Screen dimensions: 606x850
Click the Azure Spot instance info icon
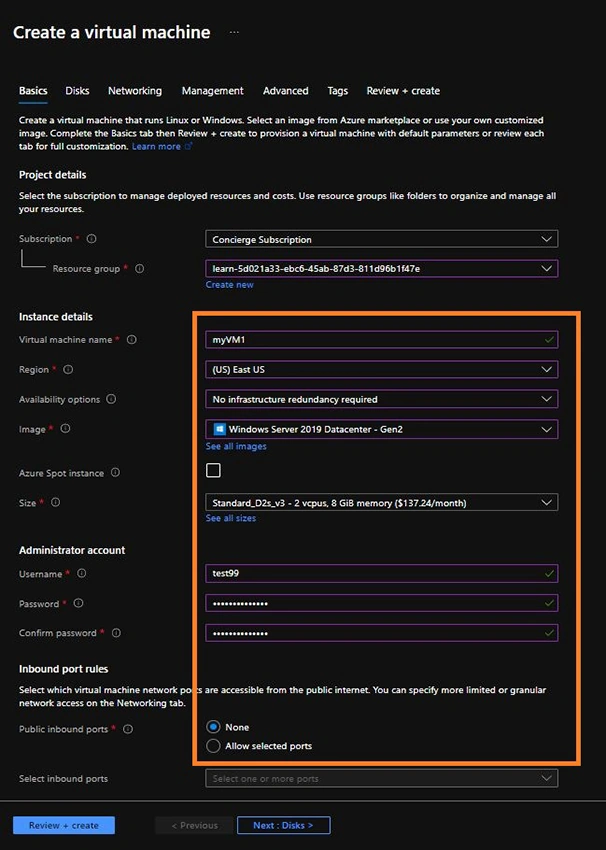[115, 473]
